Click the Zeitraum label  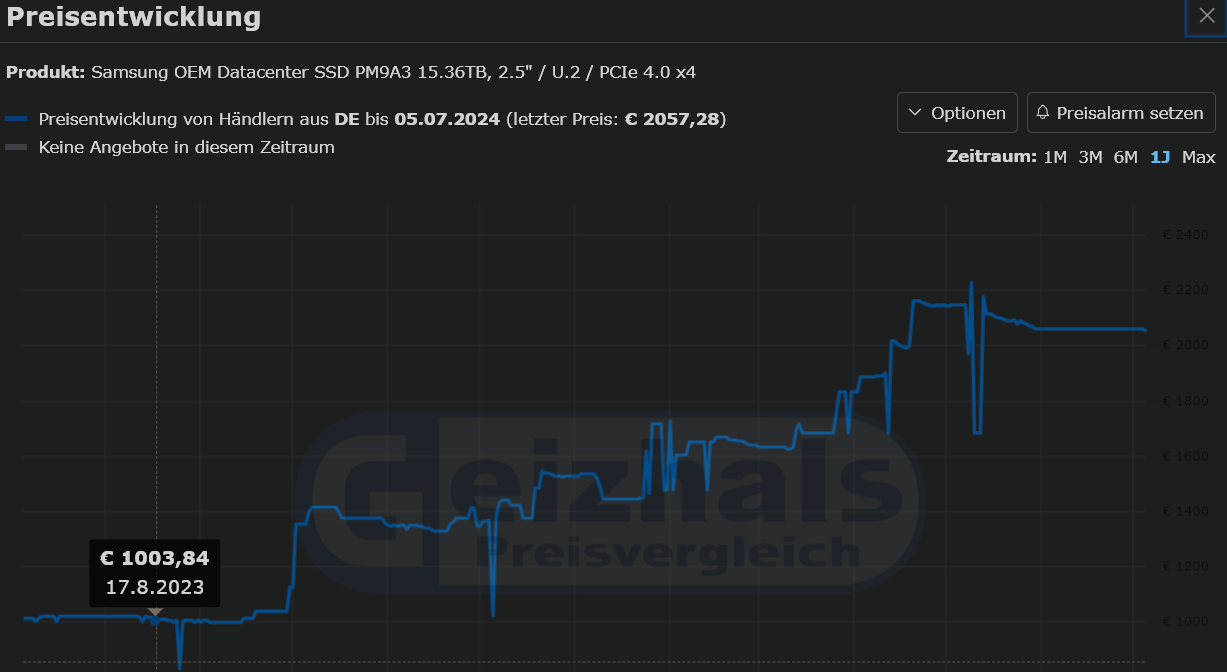tap(991, 157)
